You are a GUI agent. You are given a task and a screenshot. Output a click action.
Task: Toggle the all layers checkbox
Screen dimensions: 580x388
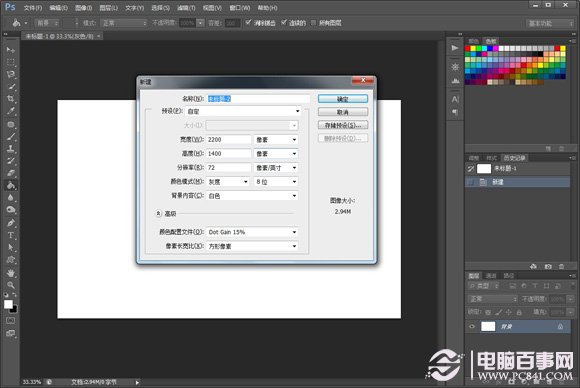[x=314, y=23]
